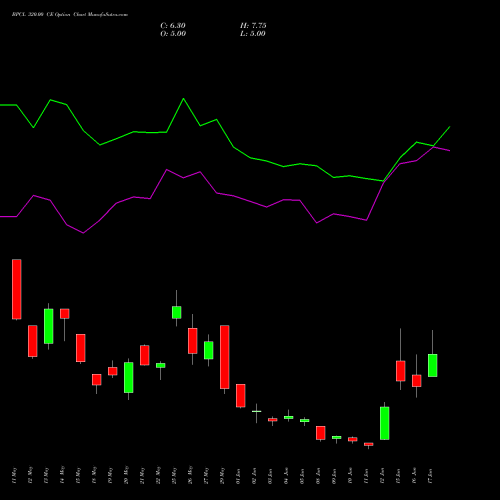Click the 25 May date label
This screenshot has width=500, height=500.
click(x=174, y=476)
